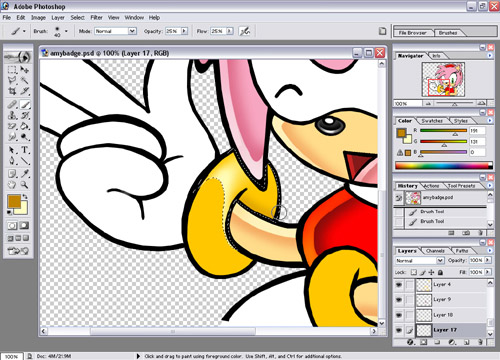Select the Pen tool
The width and height of the screenshot is (500, 360).
(12, 161)
